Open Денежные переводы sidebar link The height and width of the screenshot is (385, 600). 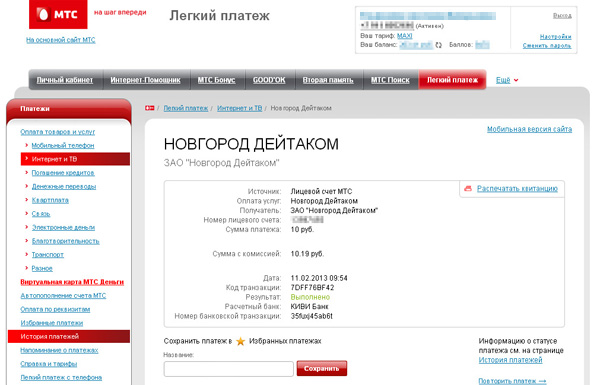(x=64, y=186)
